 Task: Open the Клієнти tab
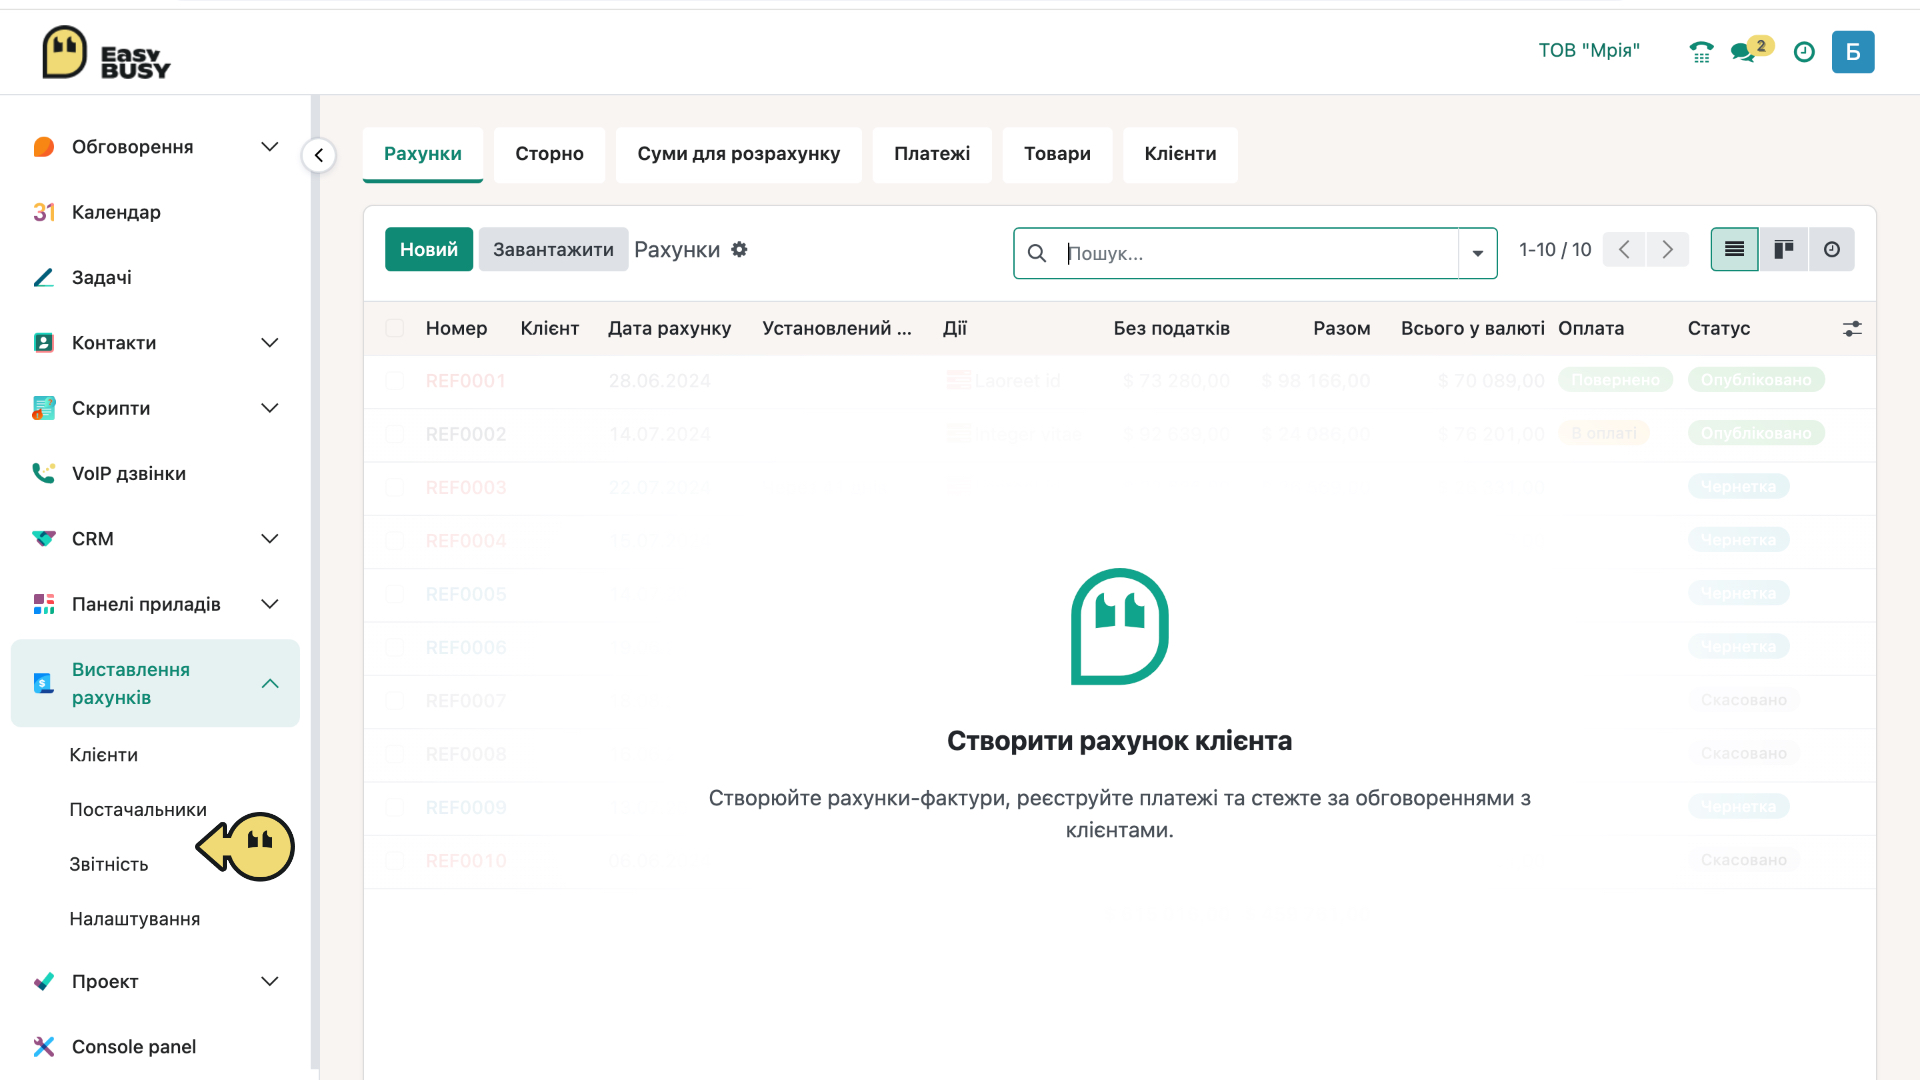tap(1180, 154)
